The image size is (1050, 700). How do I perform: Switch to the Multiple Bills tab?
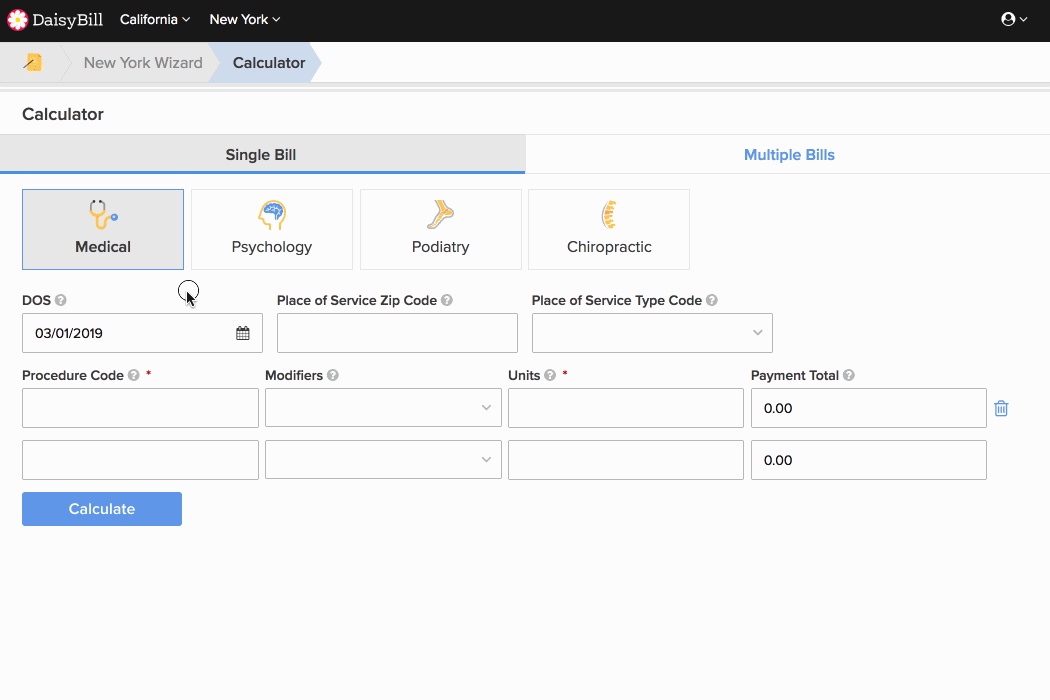789,155
